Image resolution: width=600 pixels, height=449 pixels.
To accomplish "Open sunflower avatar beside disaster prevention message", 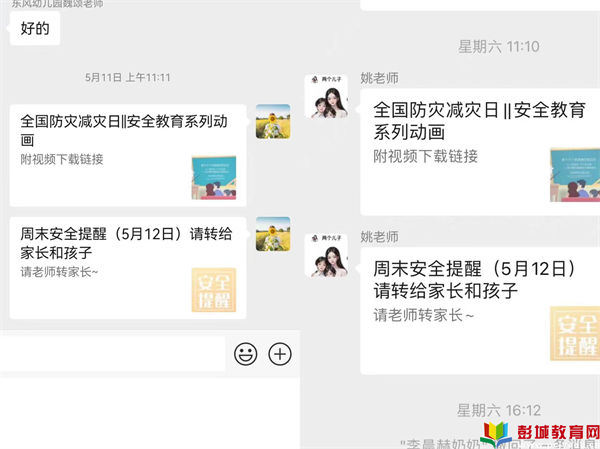I will (273, 121).
